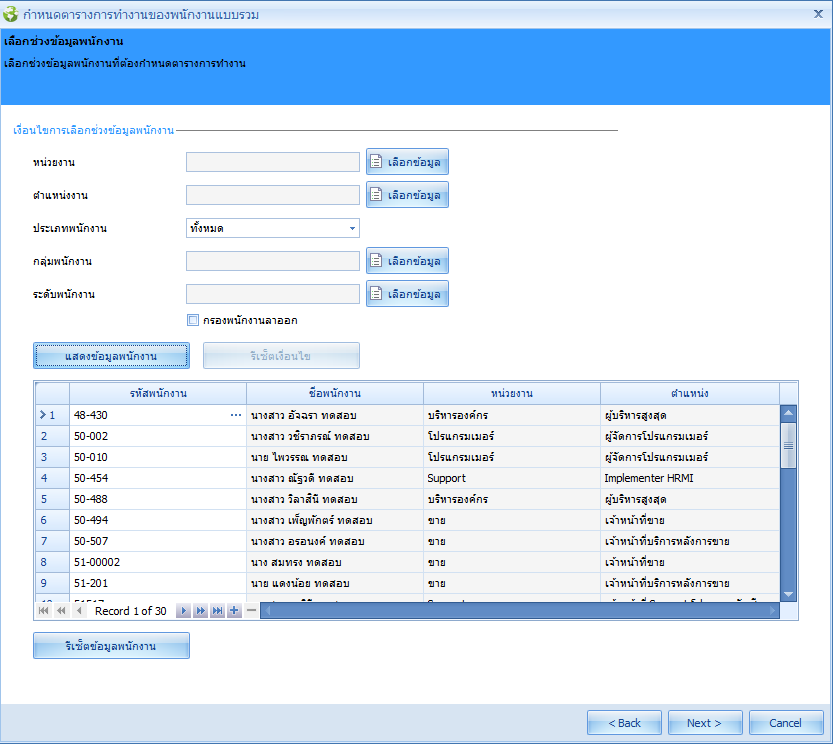Screen dimensions: 833x745
Task: Click เลือกข้อมูล button for กลุ่มพนักงาน
Action: [x=407, y=260]
